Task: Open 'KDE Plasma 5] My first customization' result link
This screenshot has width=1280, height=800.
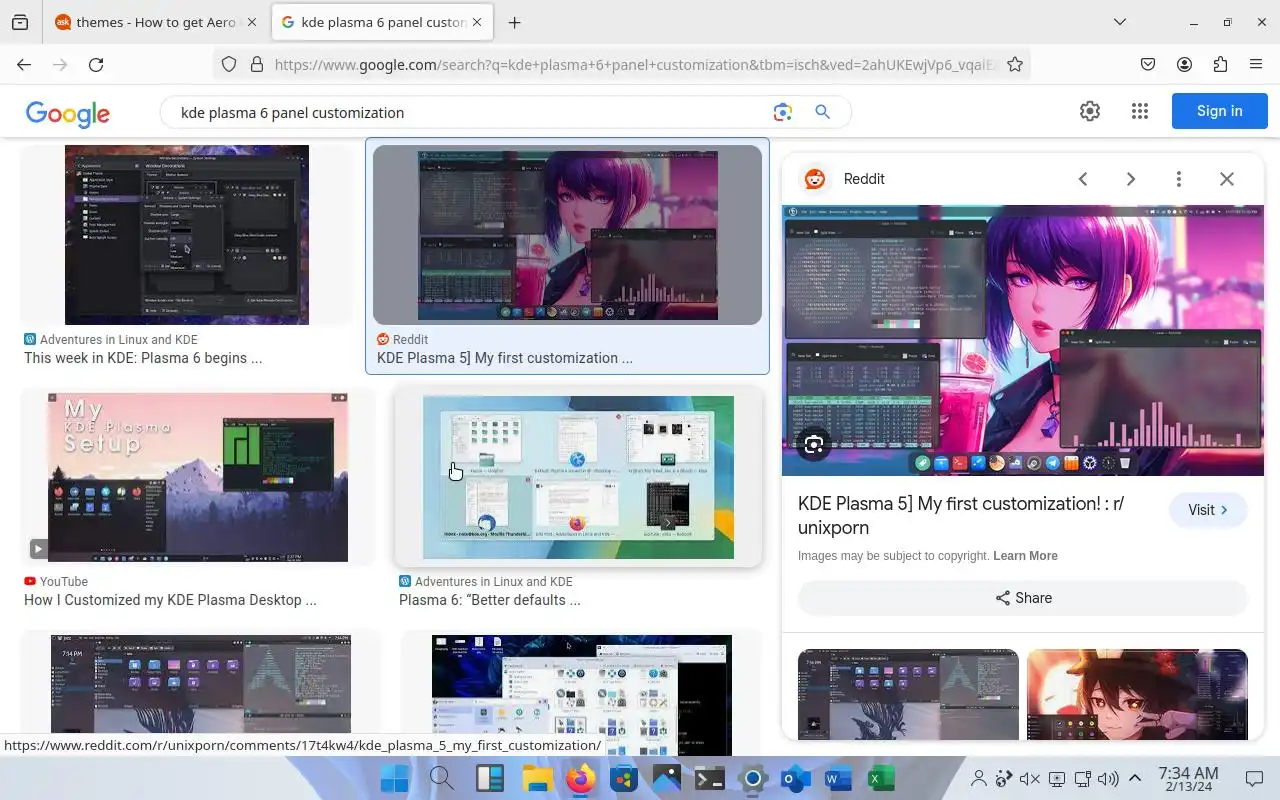Action: click(505, 358)
